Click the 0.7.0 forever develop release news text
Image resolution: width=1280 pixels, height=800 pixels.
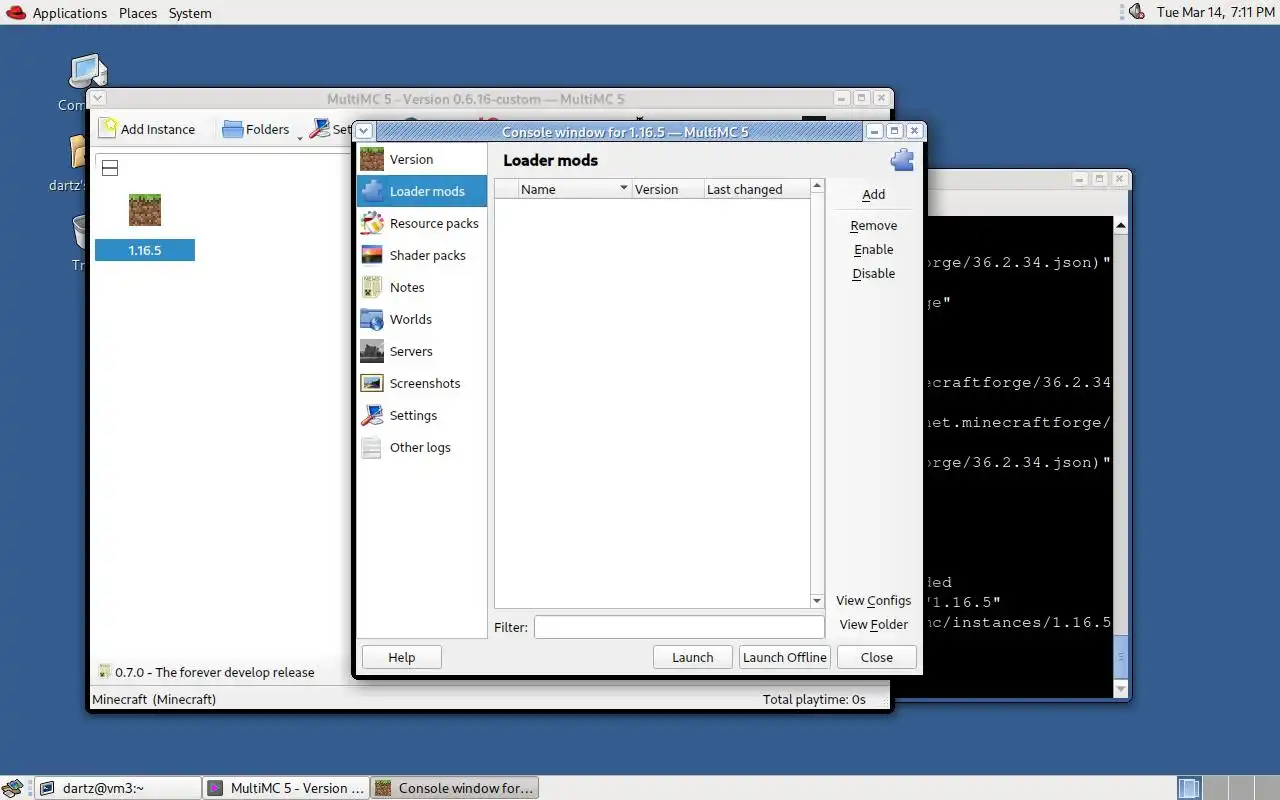[x=214, y=672]
